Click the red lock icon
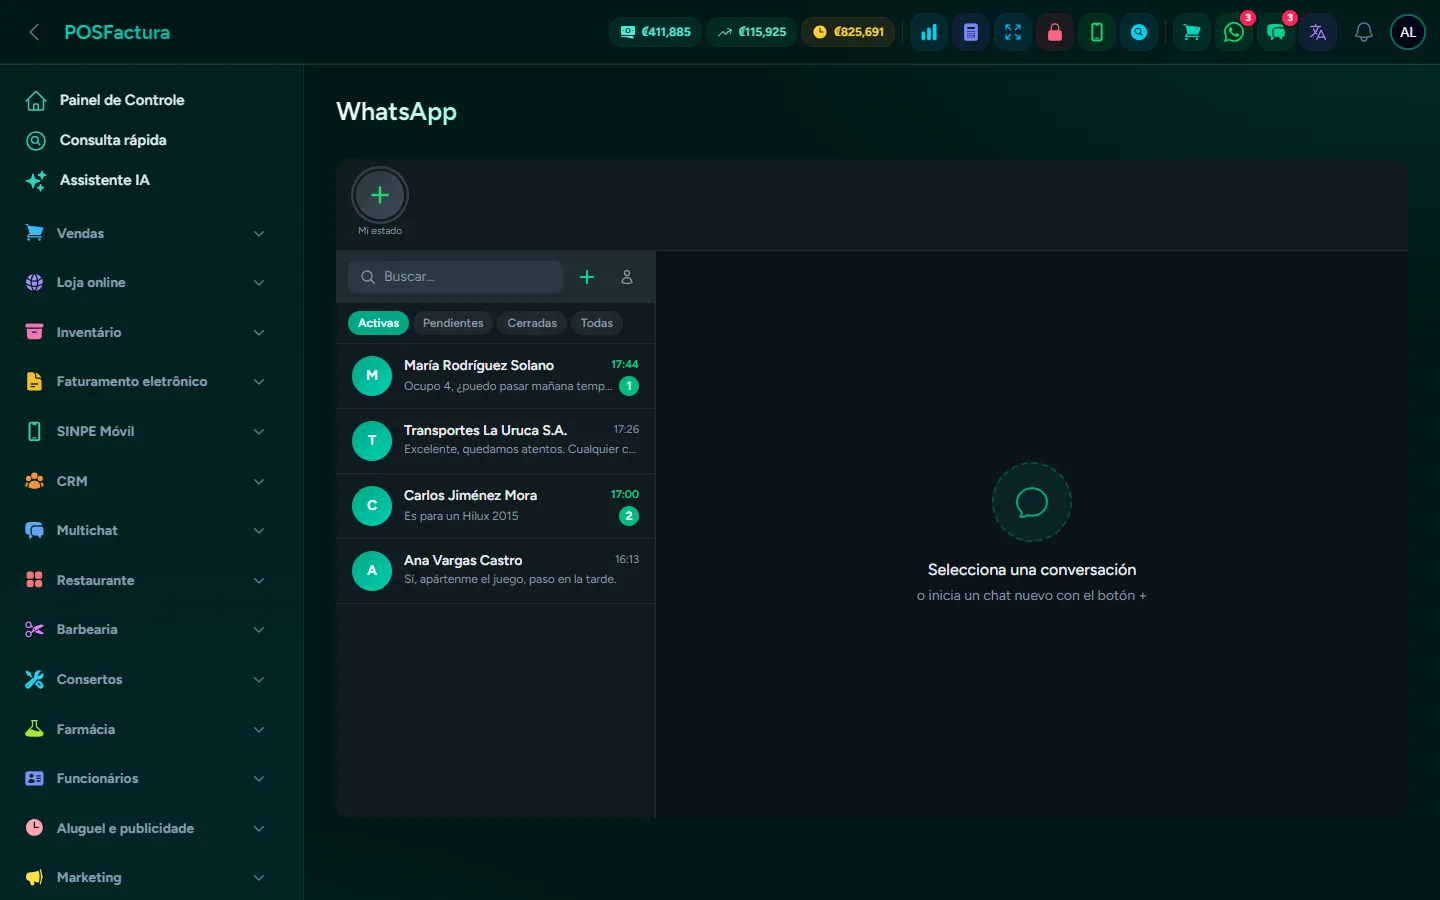 click(1055, 32)
